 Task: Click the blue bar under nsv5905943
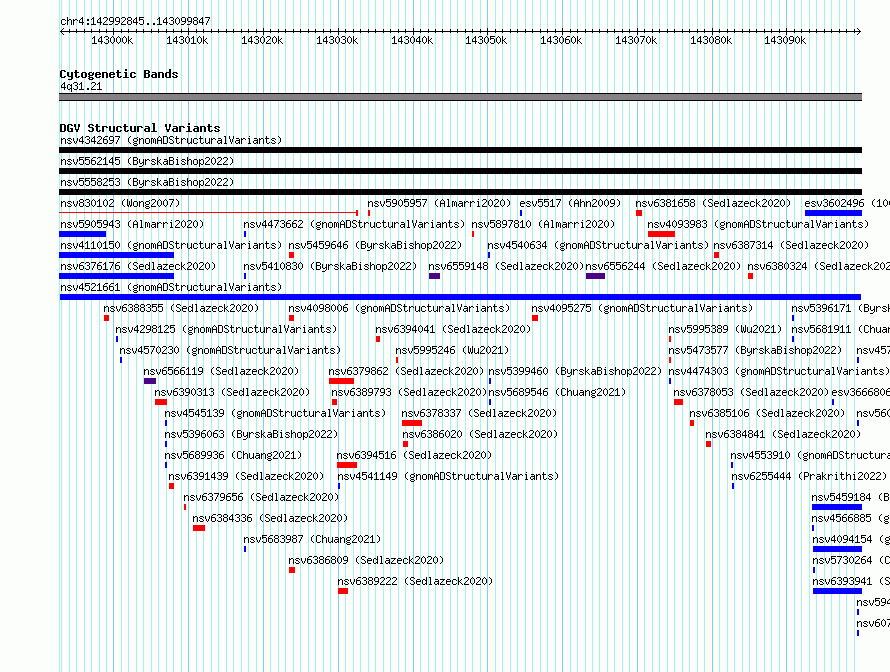point(82,234)
